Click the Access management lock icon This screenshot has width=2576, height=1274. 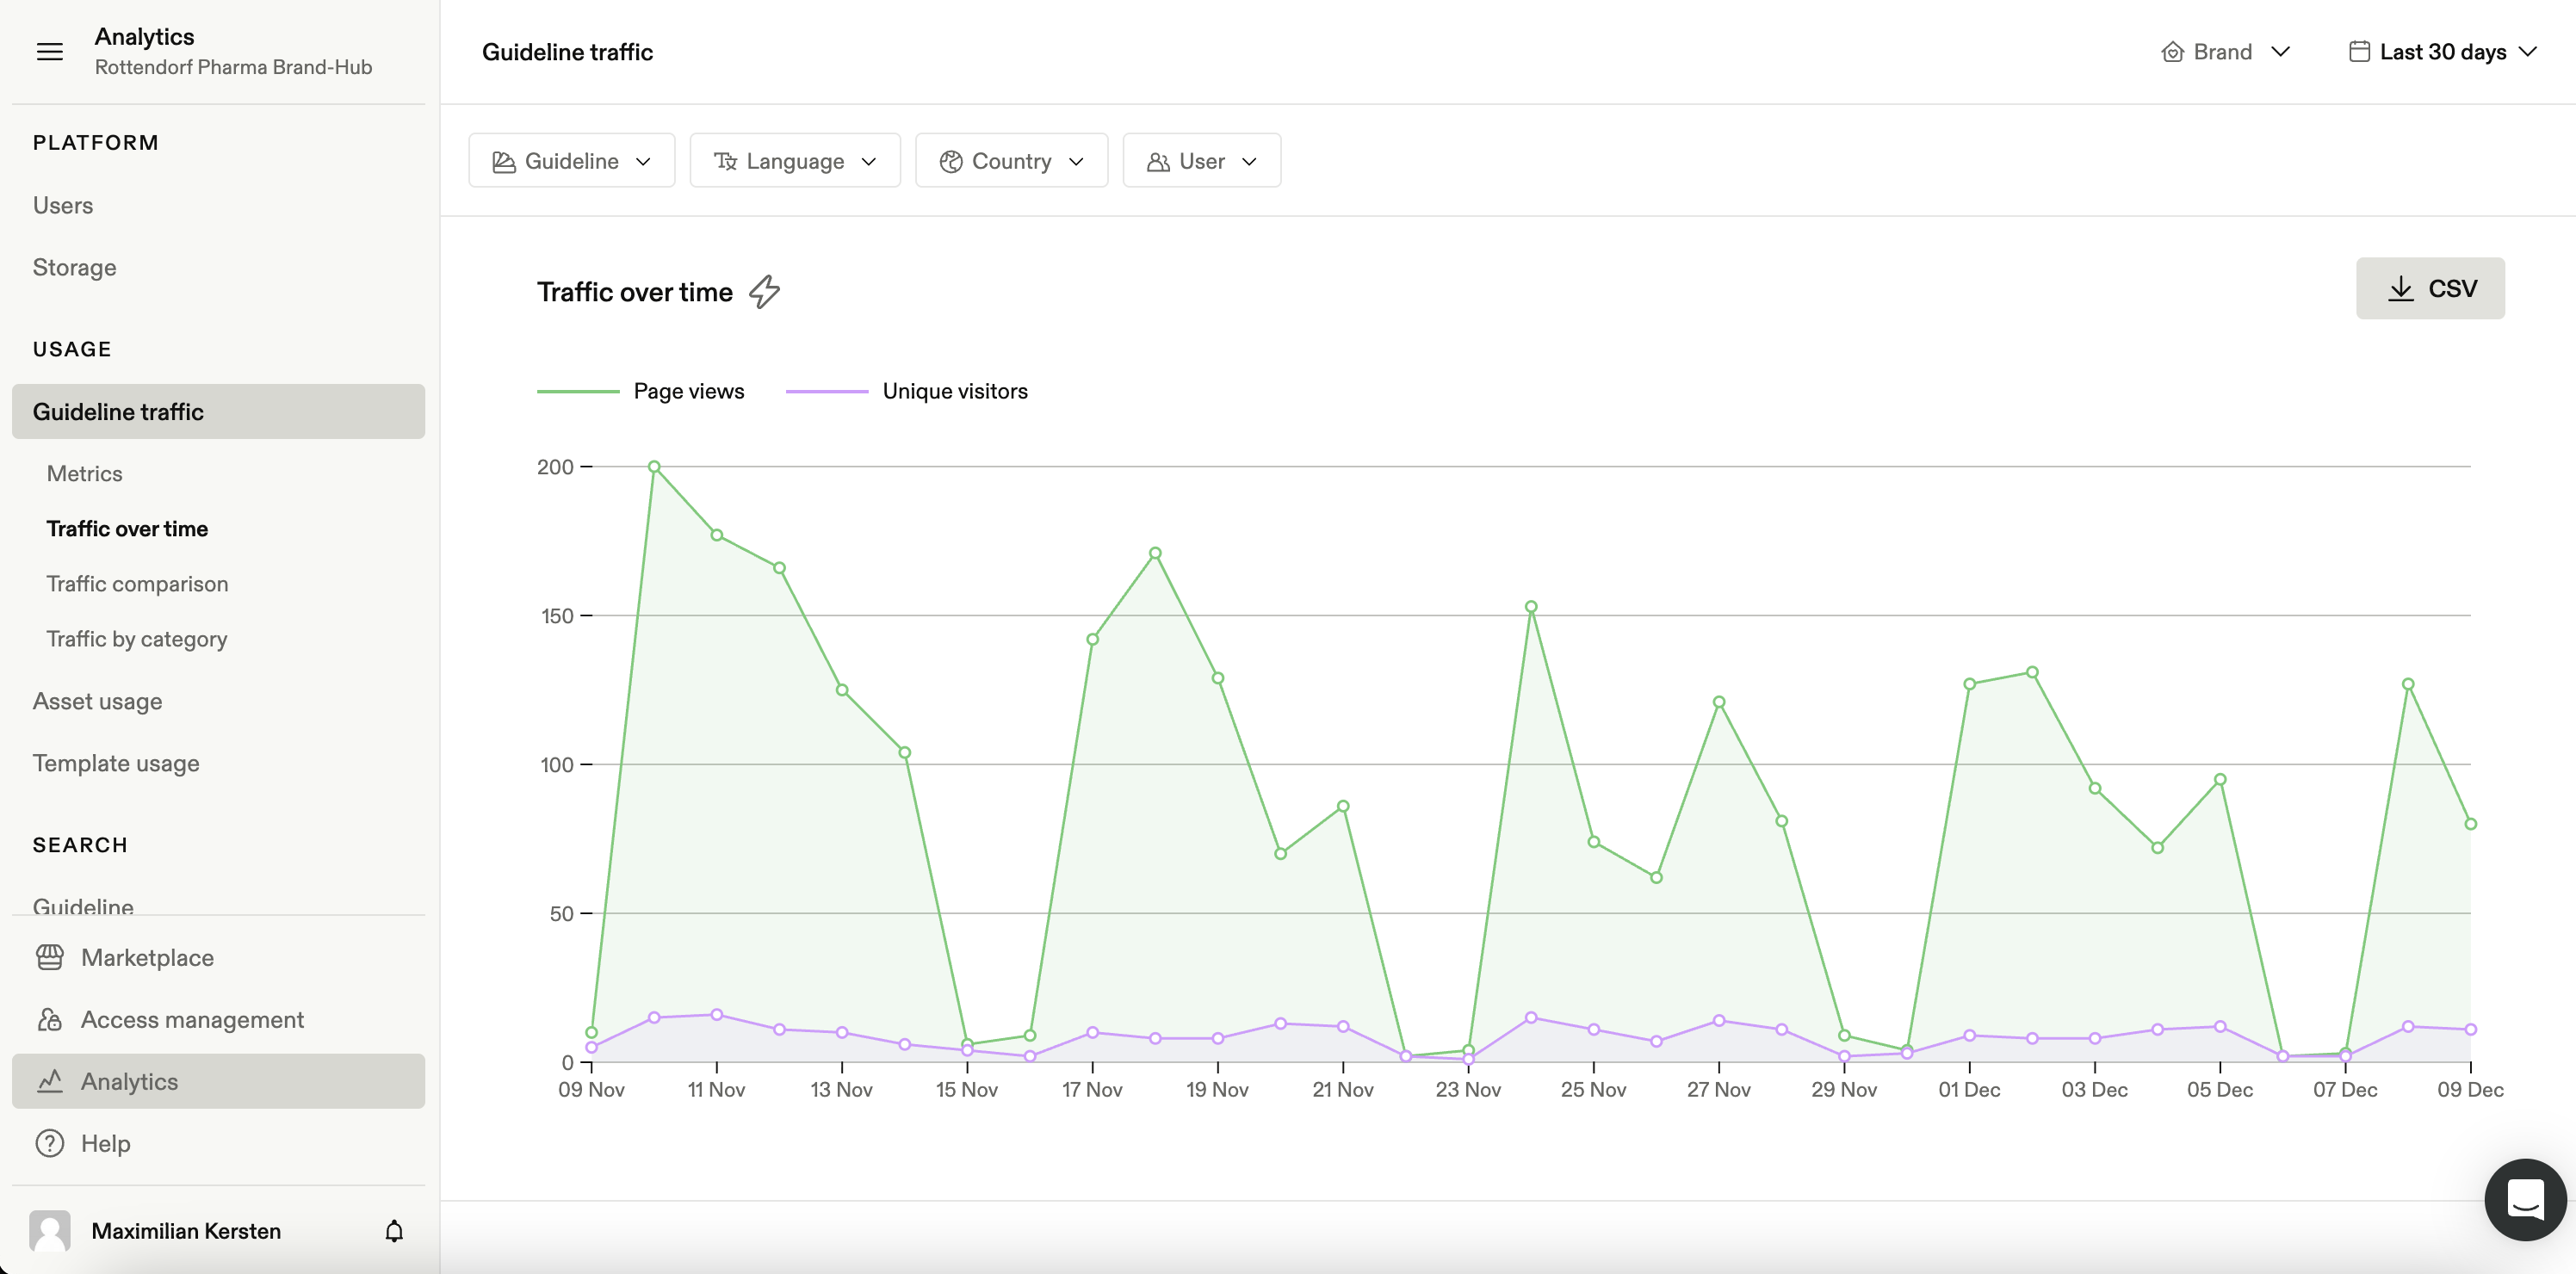pos(50,1019)
